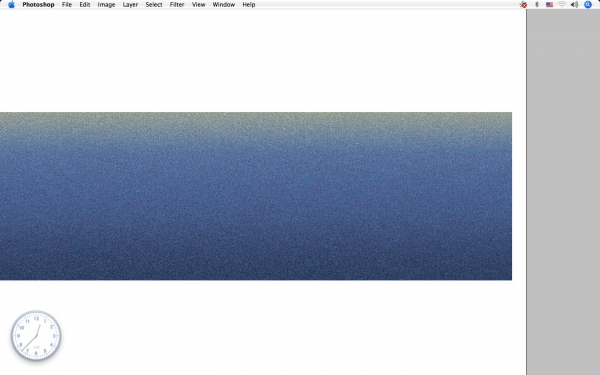
Task: Click the gray area beside canvas
Action: click(563, 192)
